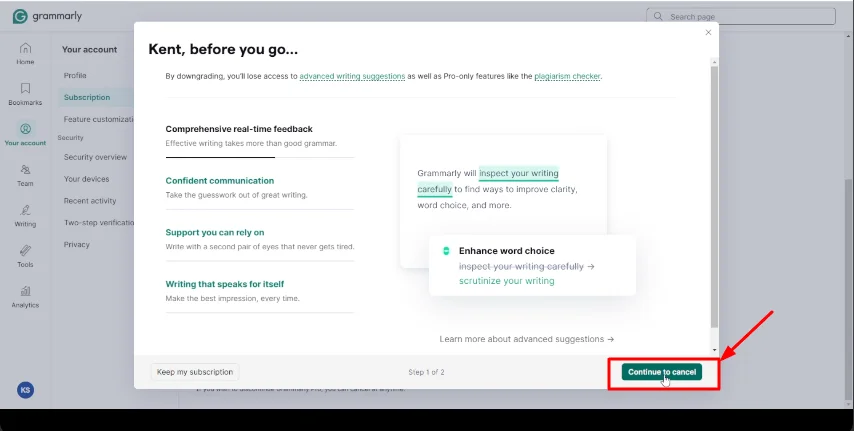Open Two-step verification settings
The height and width of the screenshot is (431, 854).
click(x=99, y=222)
